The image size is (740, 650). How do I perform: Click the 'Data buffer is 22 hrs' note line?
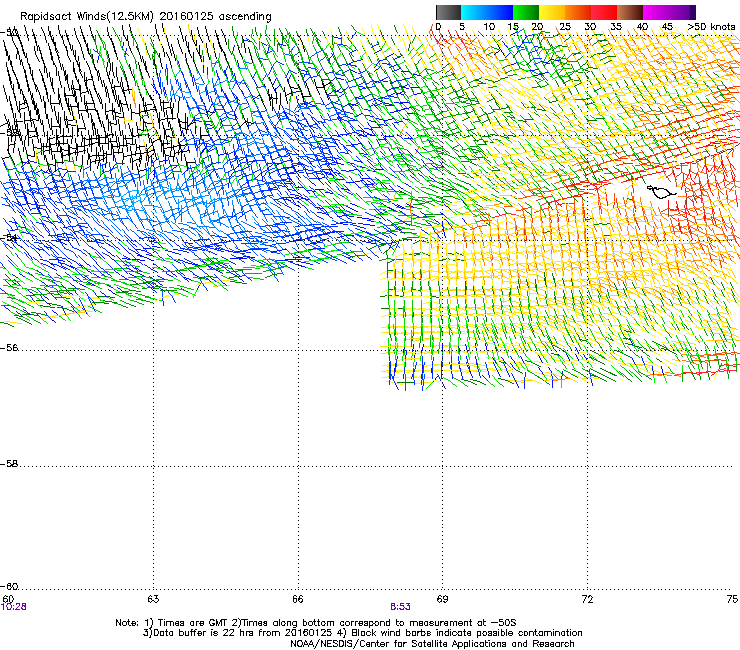pyautogui.click(x=362, y=633)
